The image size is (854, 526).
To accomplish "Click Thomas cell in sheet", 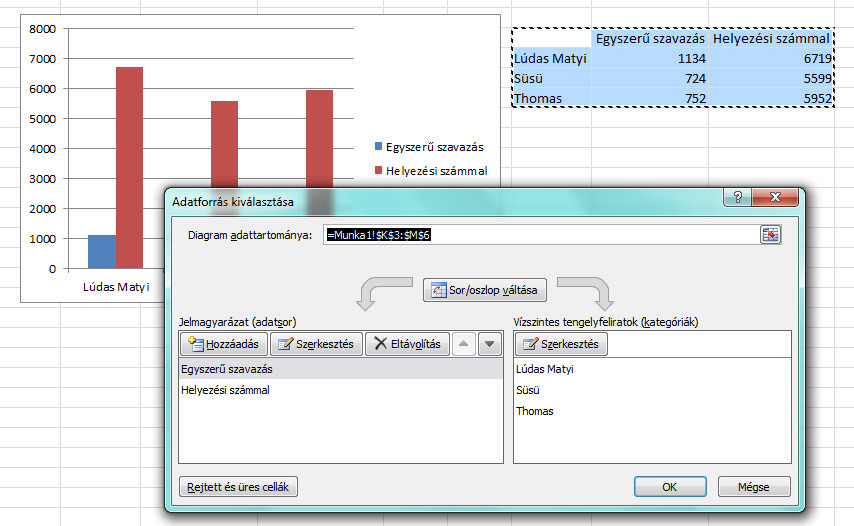I will tap(552, 98).
